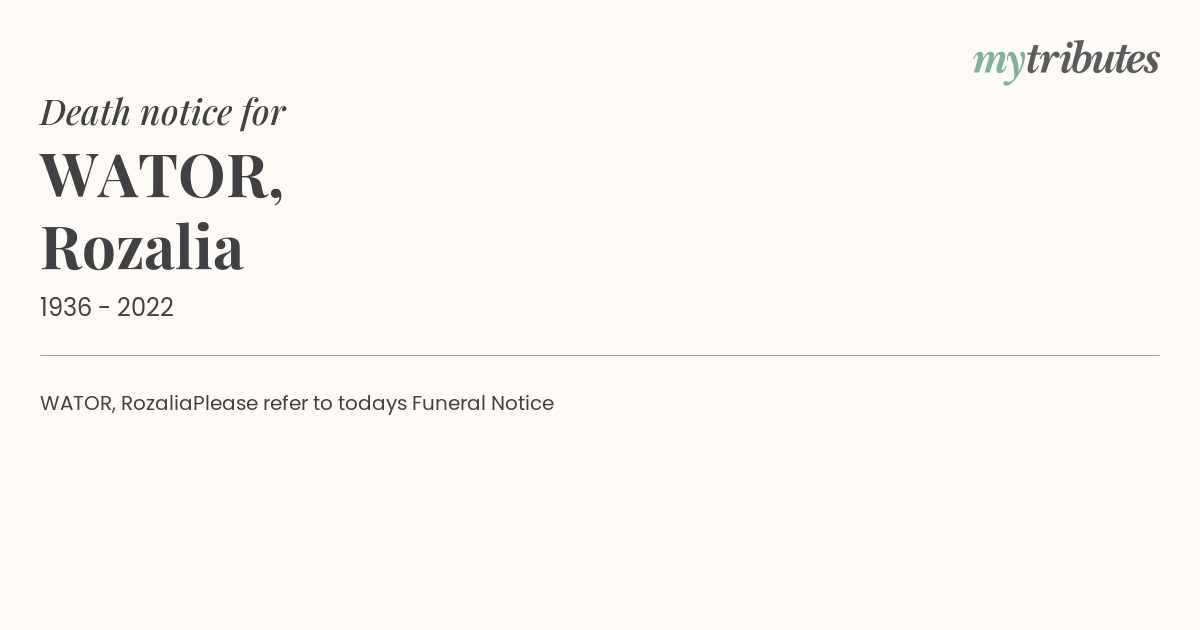The image size is (1200, 630).
Task: Click the notice body text paragraph
Action: coord(297,404)
